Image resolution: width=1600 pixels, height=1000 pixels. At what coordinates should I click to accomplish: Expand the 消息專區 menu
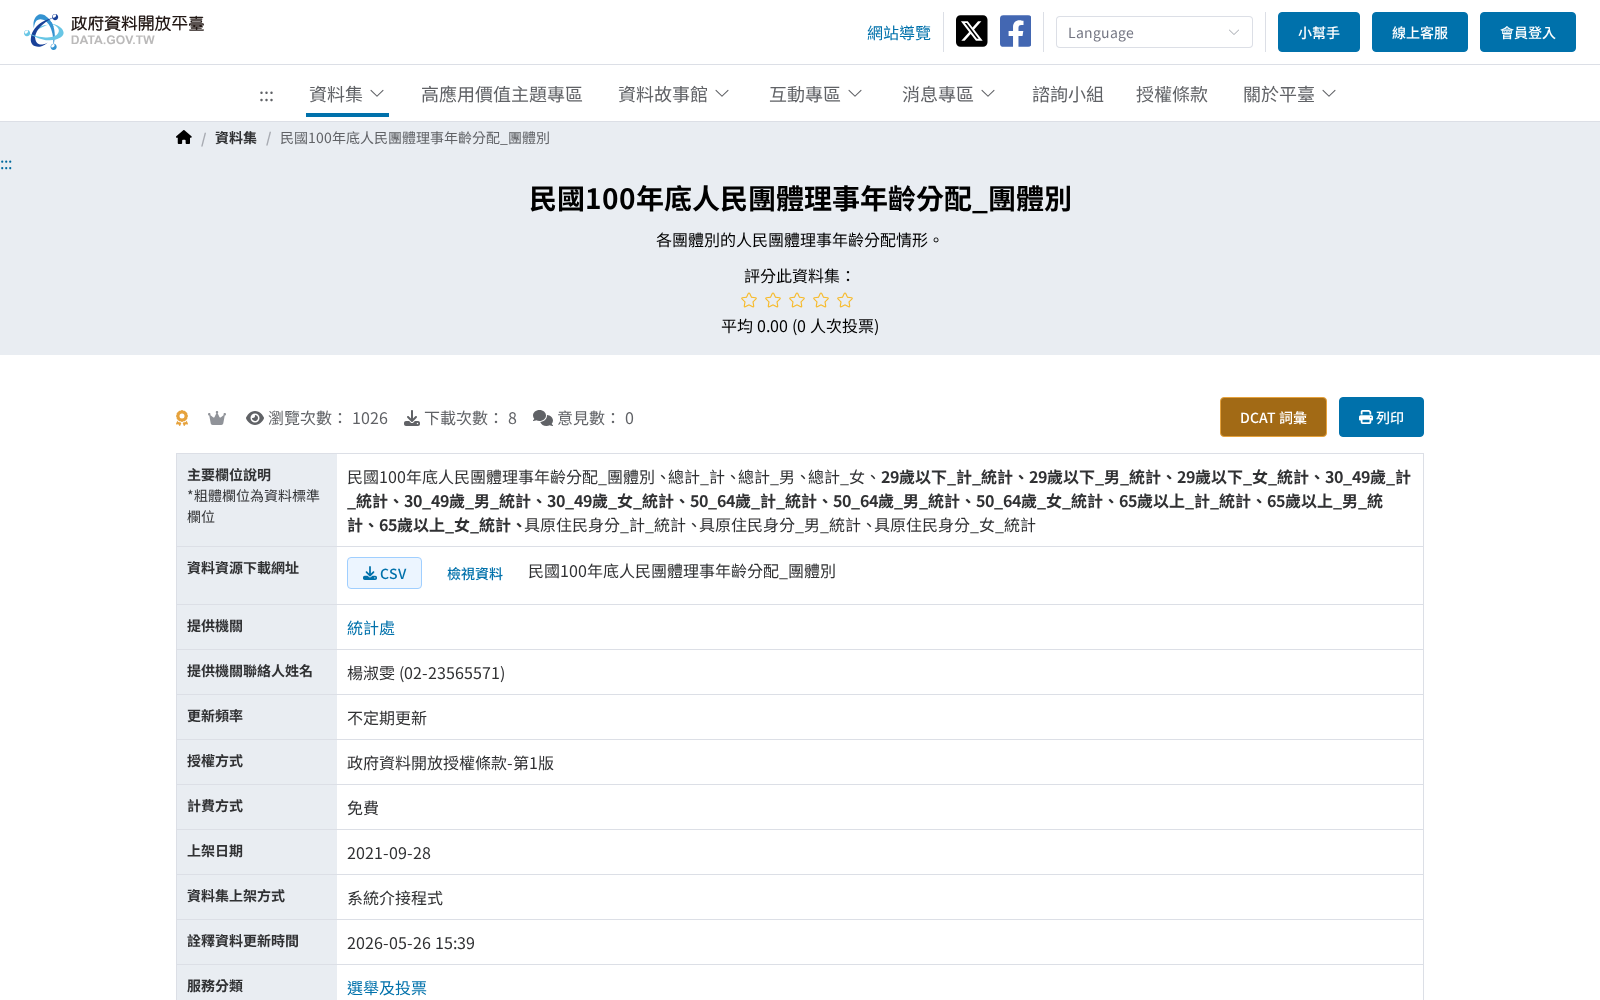point(949,94)
